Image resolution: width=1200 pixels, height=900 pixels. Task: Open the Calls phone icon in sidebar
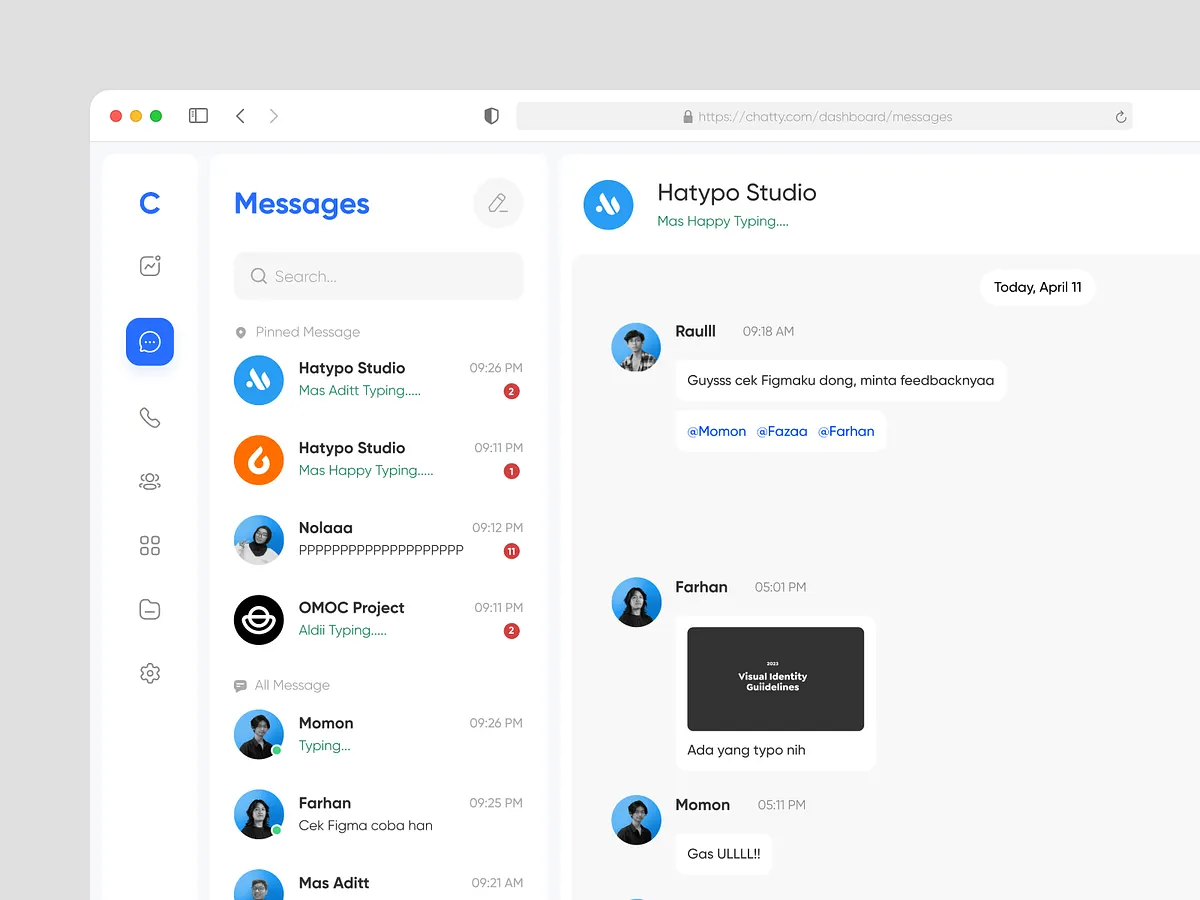pos(149,417)
